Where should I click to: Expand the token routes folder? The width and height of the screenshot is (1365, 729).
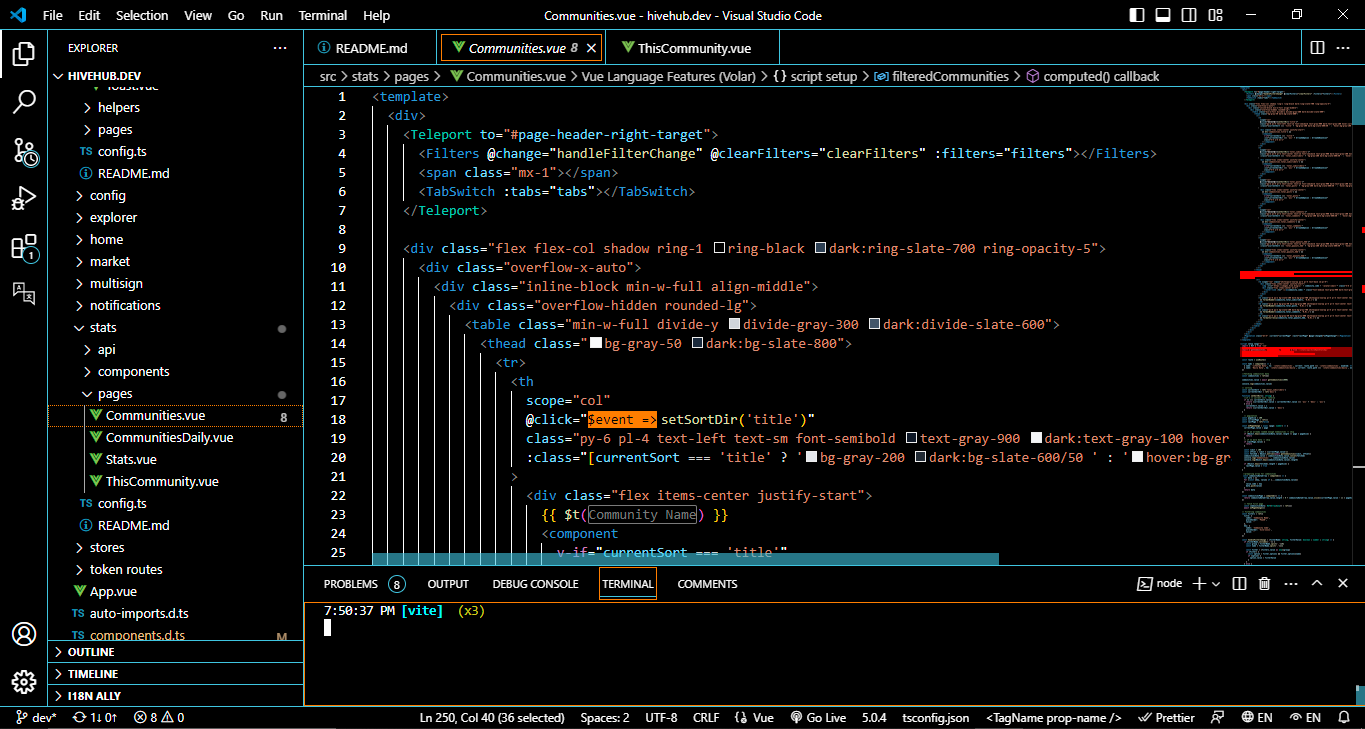pos(175,569)
